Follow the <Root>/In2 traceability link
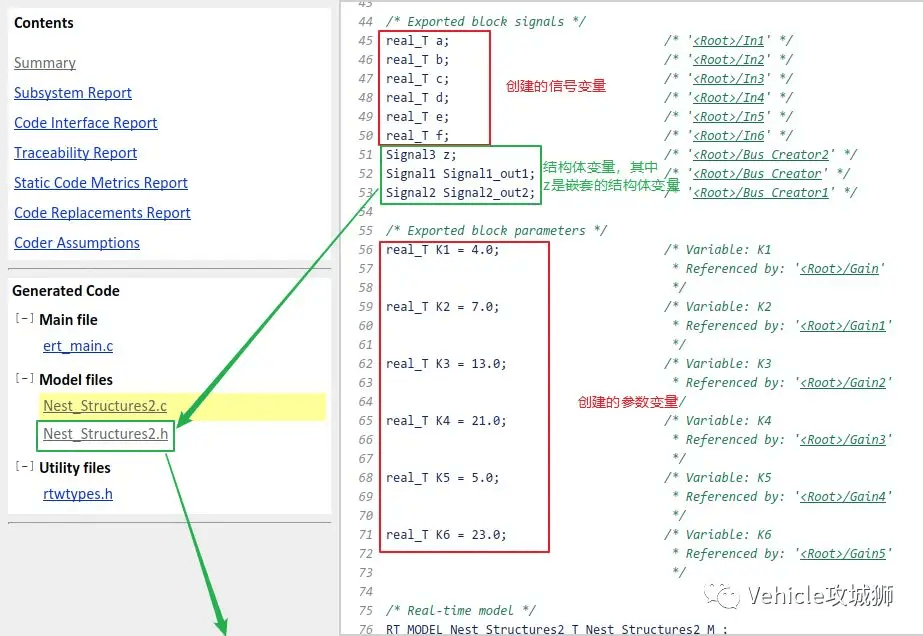Viewport: 923px width, 636px height. [x=728, y=59]
